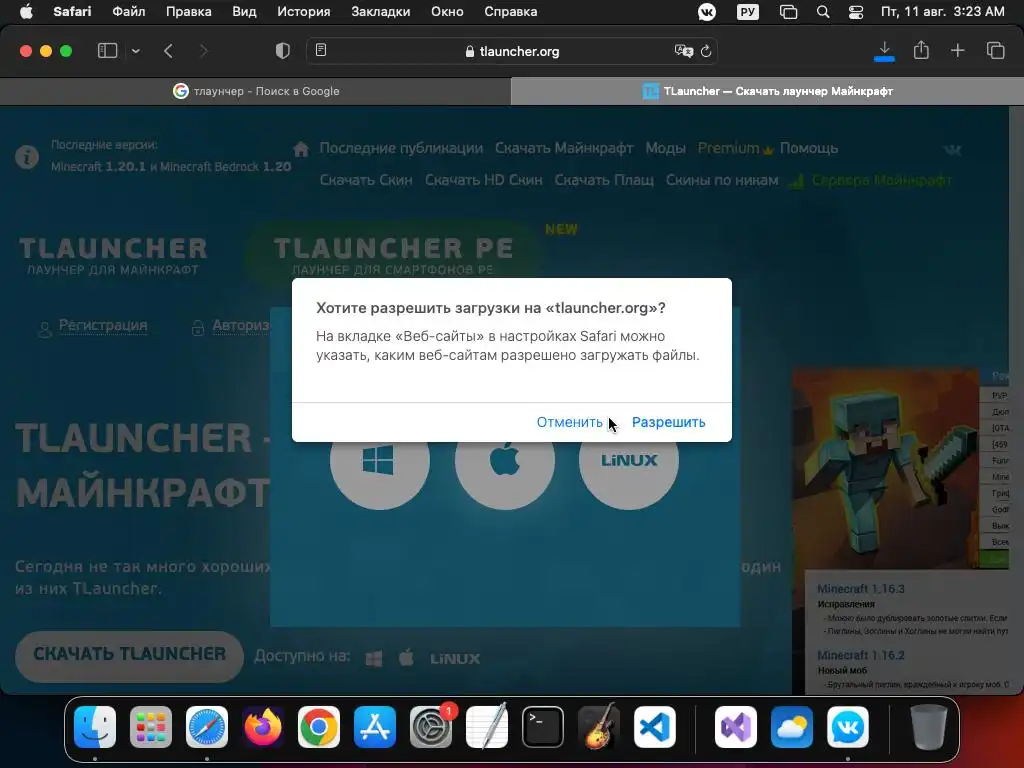The image size is (1024, 768).
Task: Expand the sidebar dropdown chevron
Action: [x=136, y=51]
